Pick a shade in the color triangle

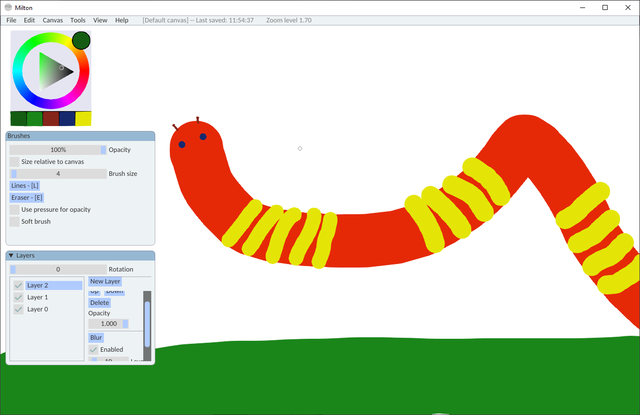click(x=50, y=71)
